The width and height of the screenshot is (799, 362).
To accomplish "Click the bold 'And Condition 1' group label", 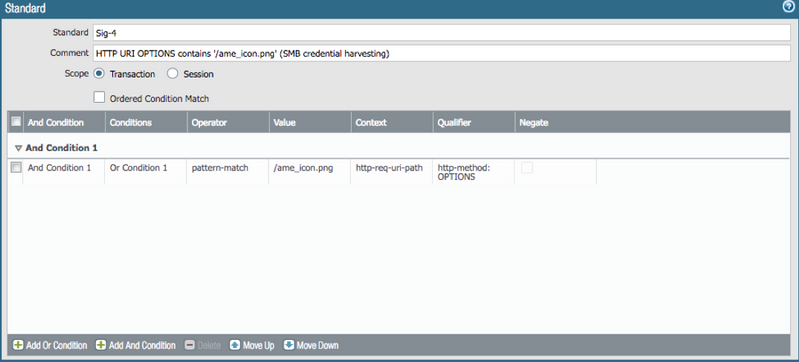I will tap(62, 148).
